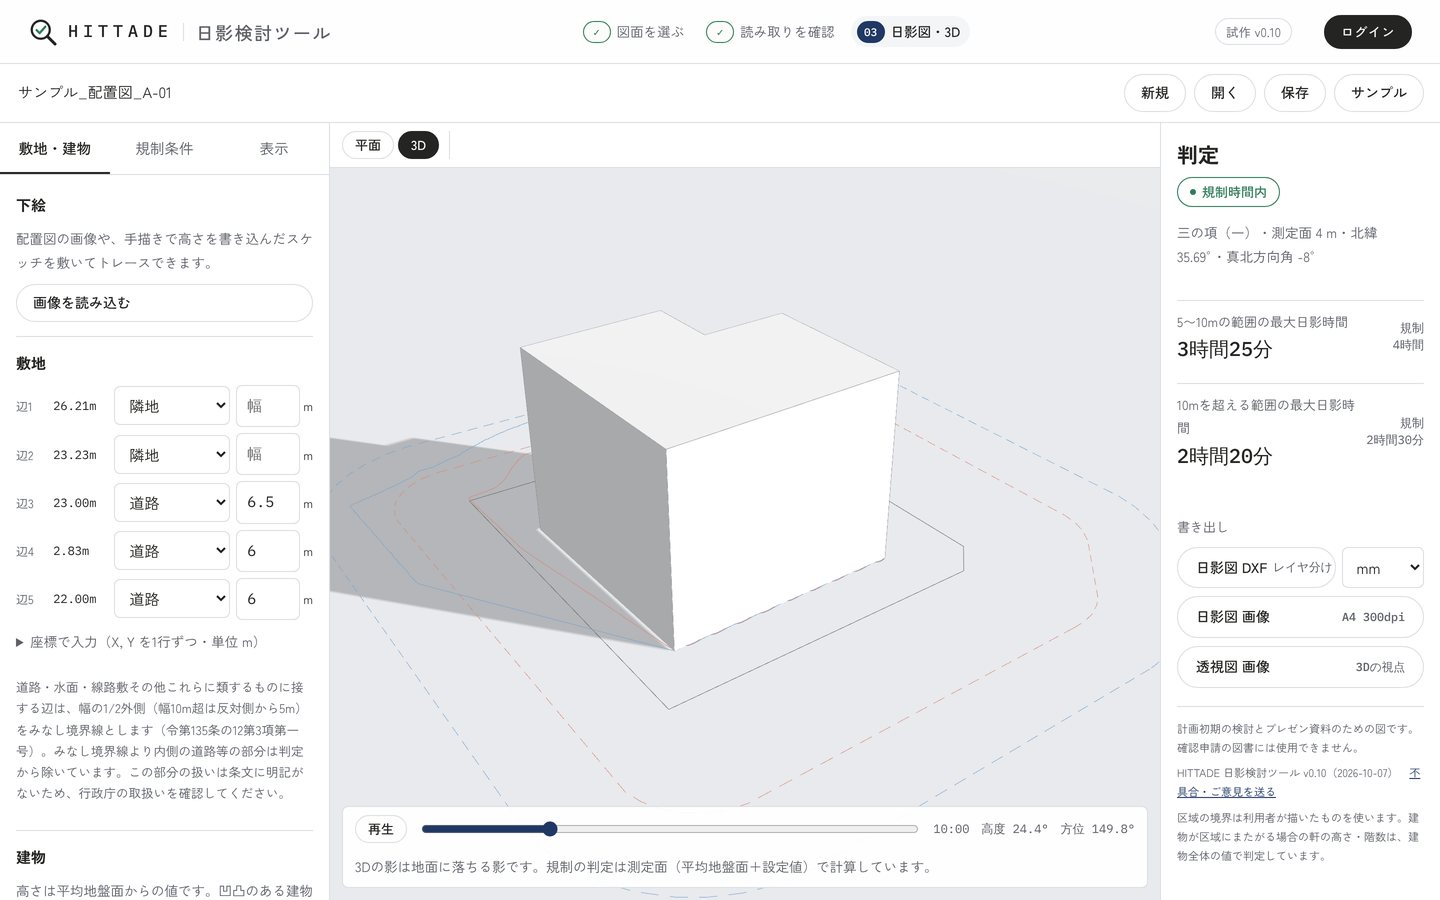Image resolution: width=1440 pixels, height=900 pixels.
Task: Click the checkmark icon beside 読み取りを確認
Action: point(720,32)
